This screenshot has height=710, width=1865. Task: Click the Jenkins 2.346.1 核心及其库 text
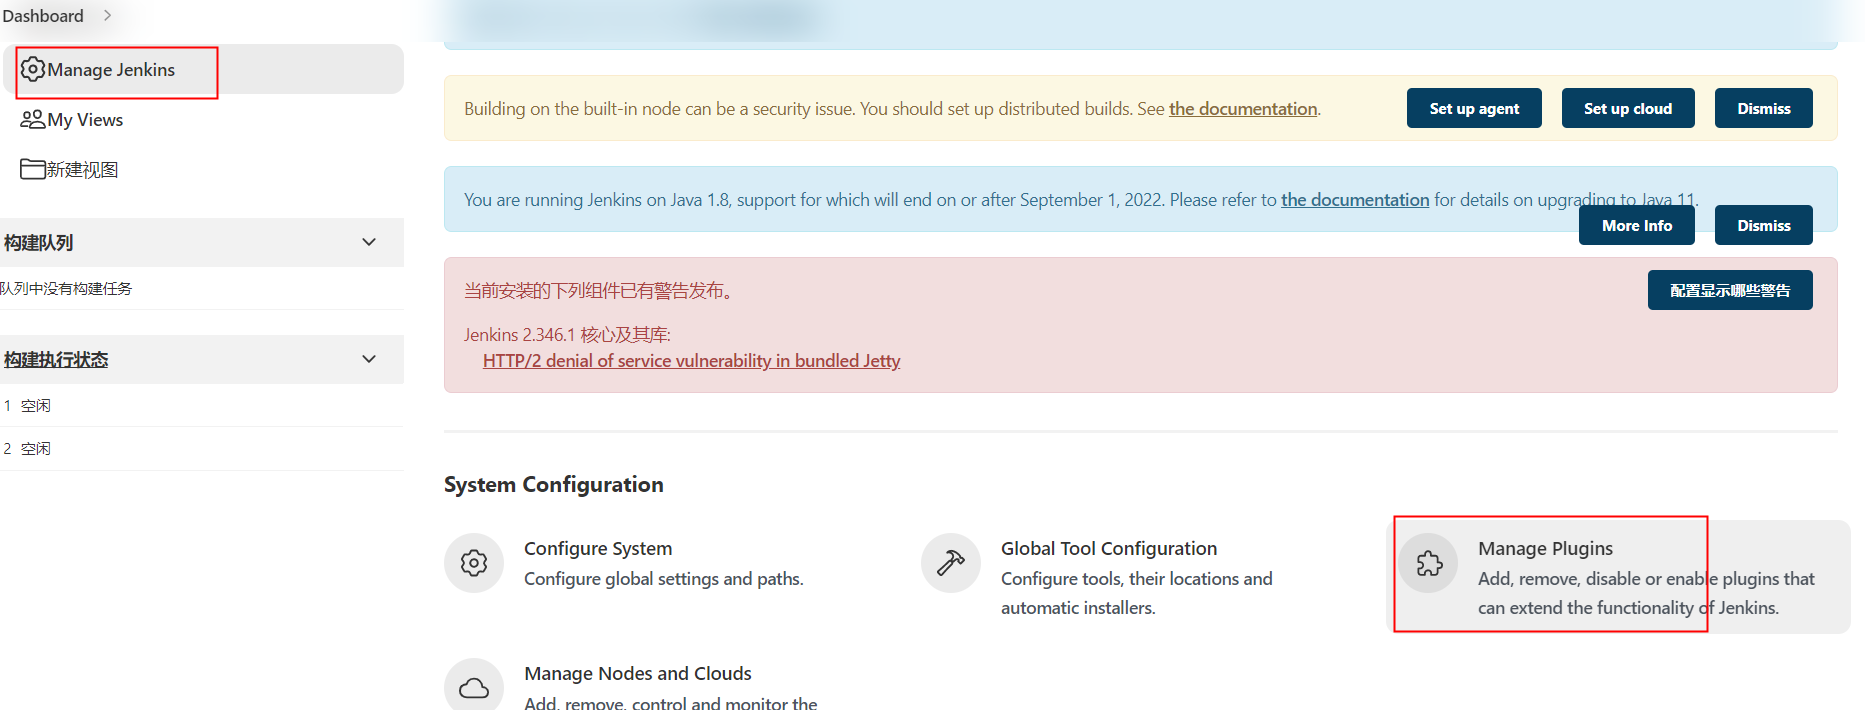(567, 334)
